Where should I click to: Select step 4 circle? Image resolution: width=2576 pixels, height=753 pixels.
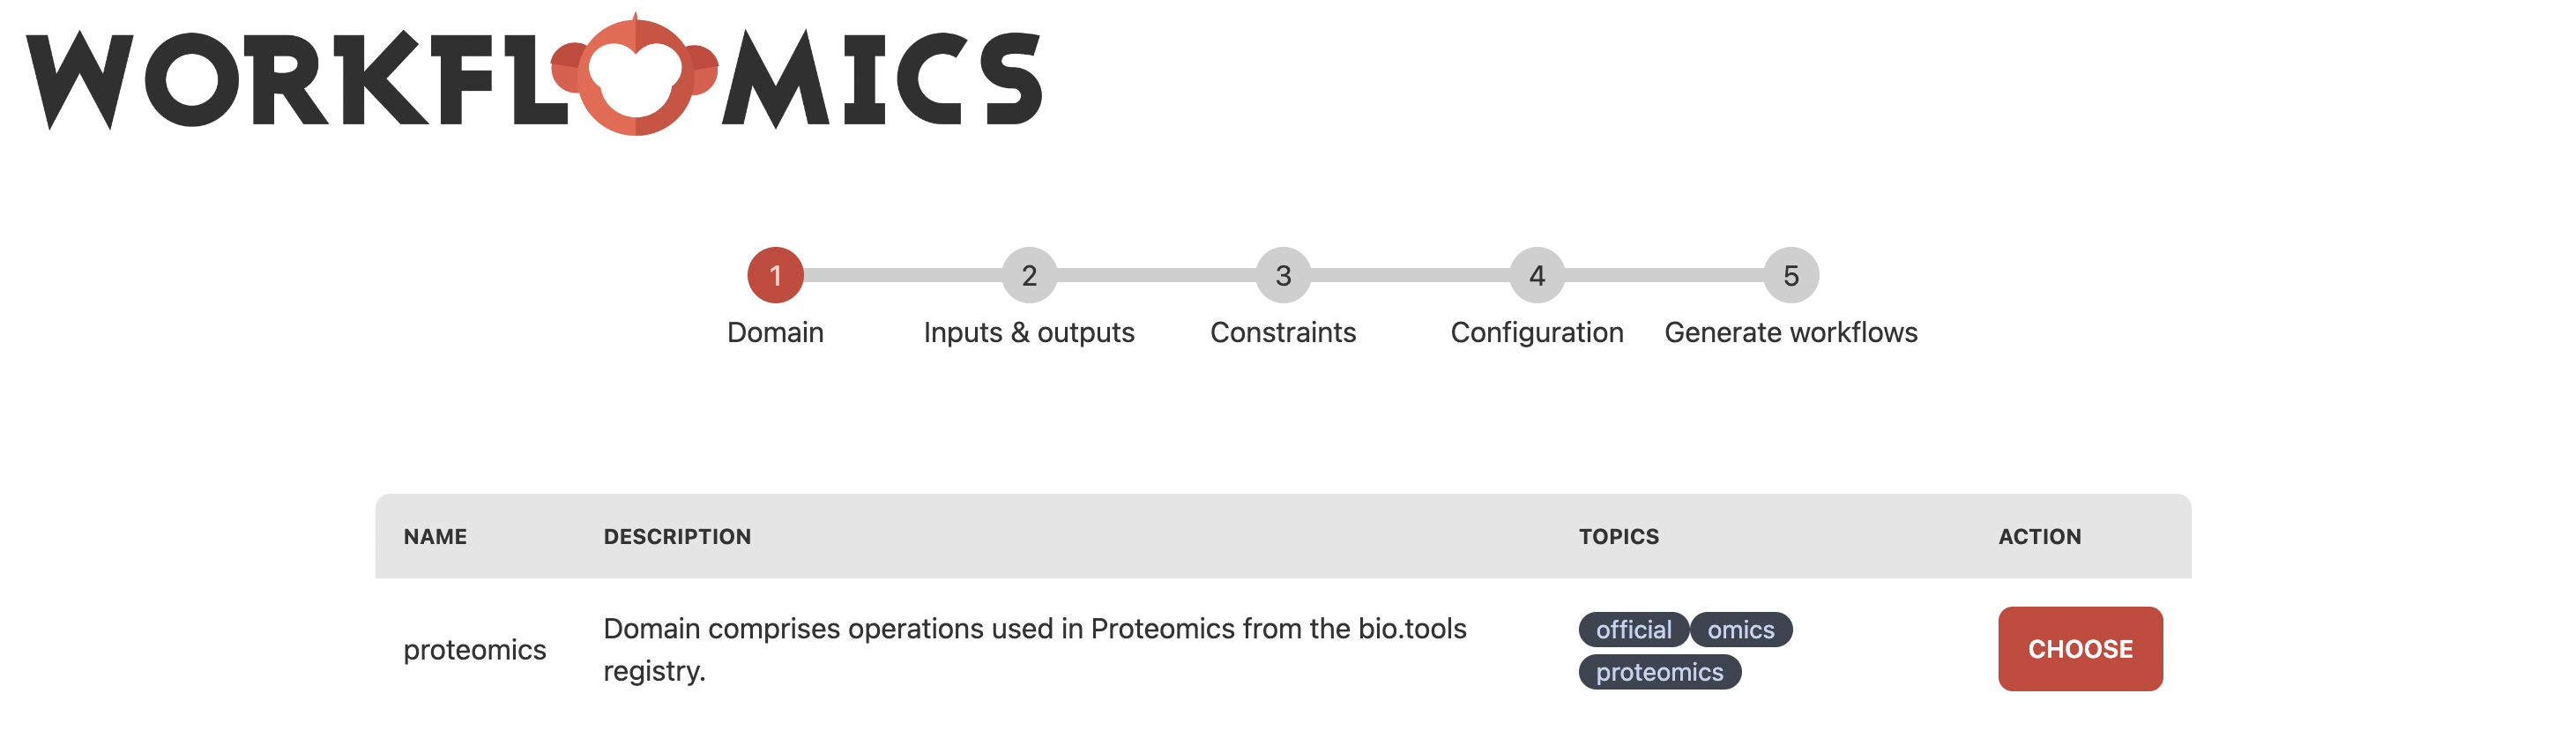pos(1537,275)
